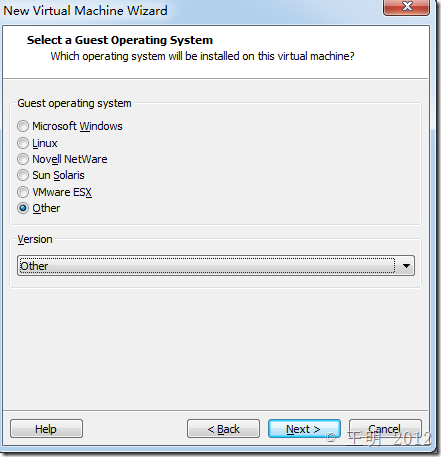
Task: Pick Sun Solaris radio button
Action: click(x=23, y=175)
